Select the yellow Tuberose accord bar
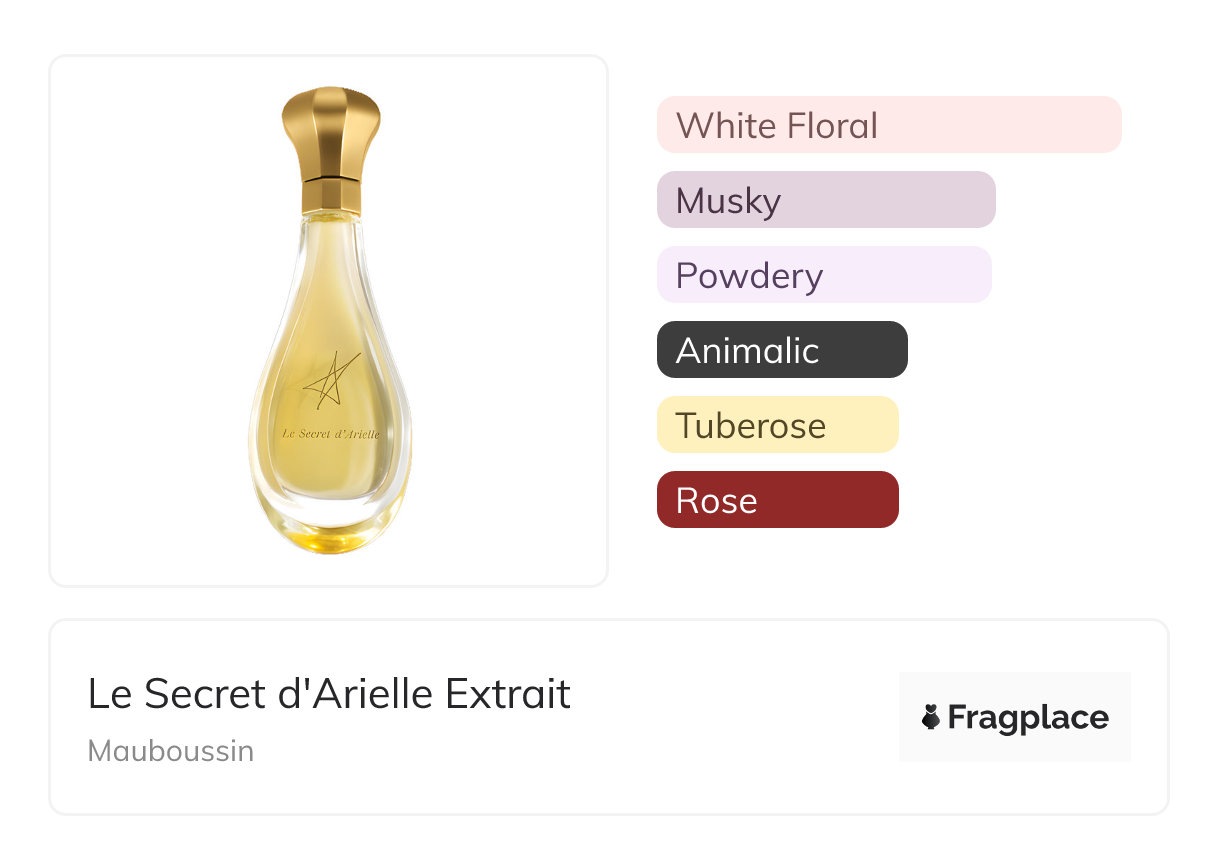Image resolution: width=1218 pixels, height=864 pixels. click(x=777, y=425)
